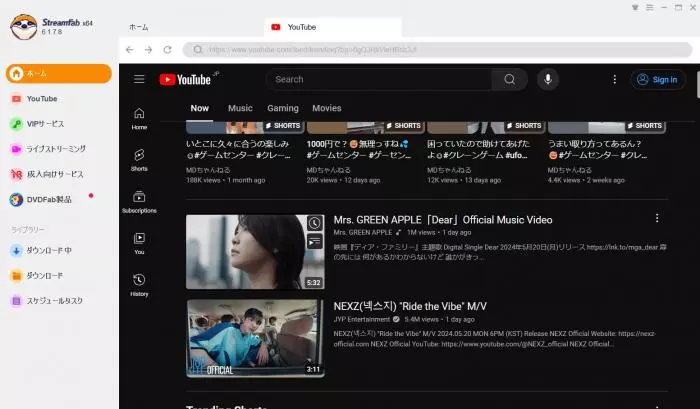The image size is (700, 409).
Task: Open YouTube settings three-dot menu
Action: (615, 79)
